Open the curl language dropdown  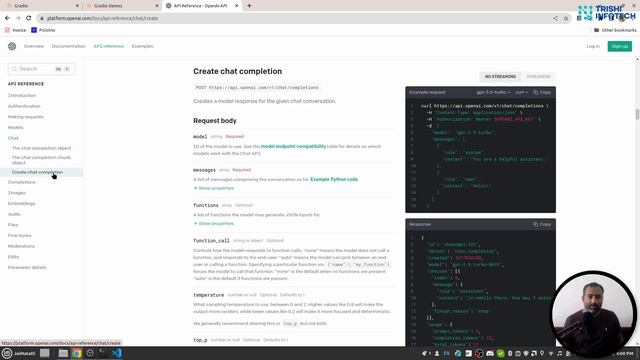(x=521, y=92)
